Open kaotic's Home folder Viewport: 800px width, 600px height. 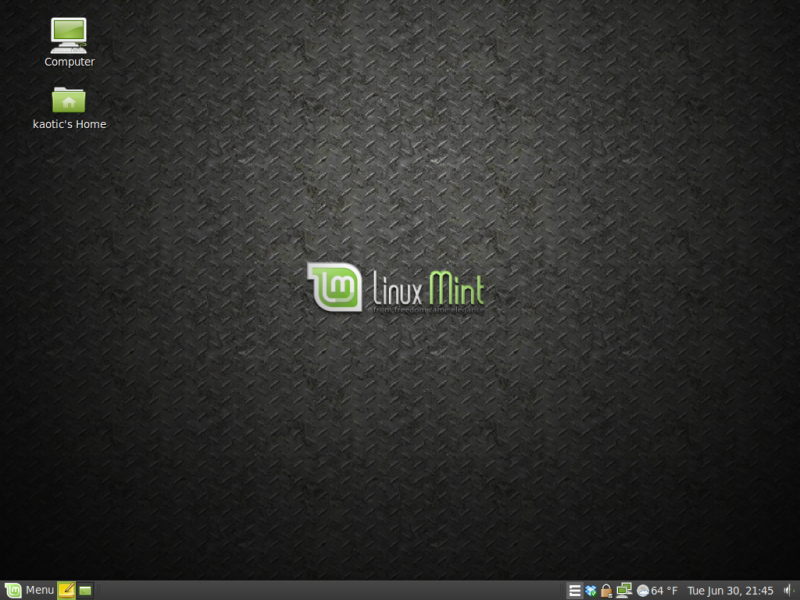[x=68, y=100]
